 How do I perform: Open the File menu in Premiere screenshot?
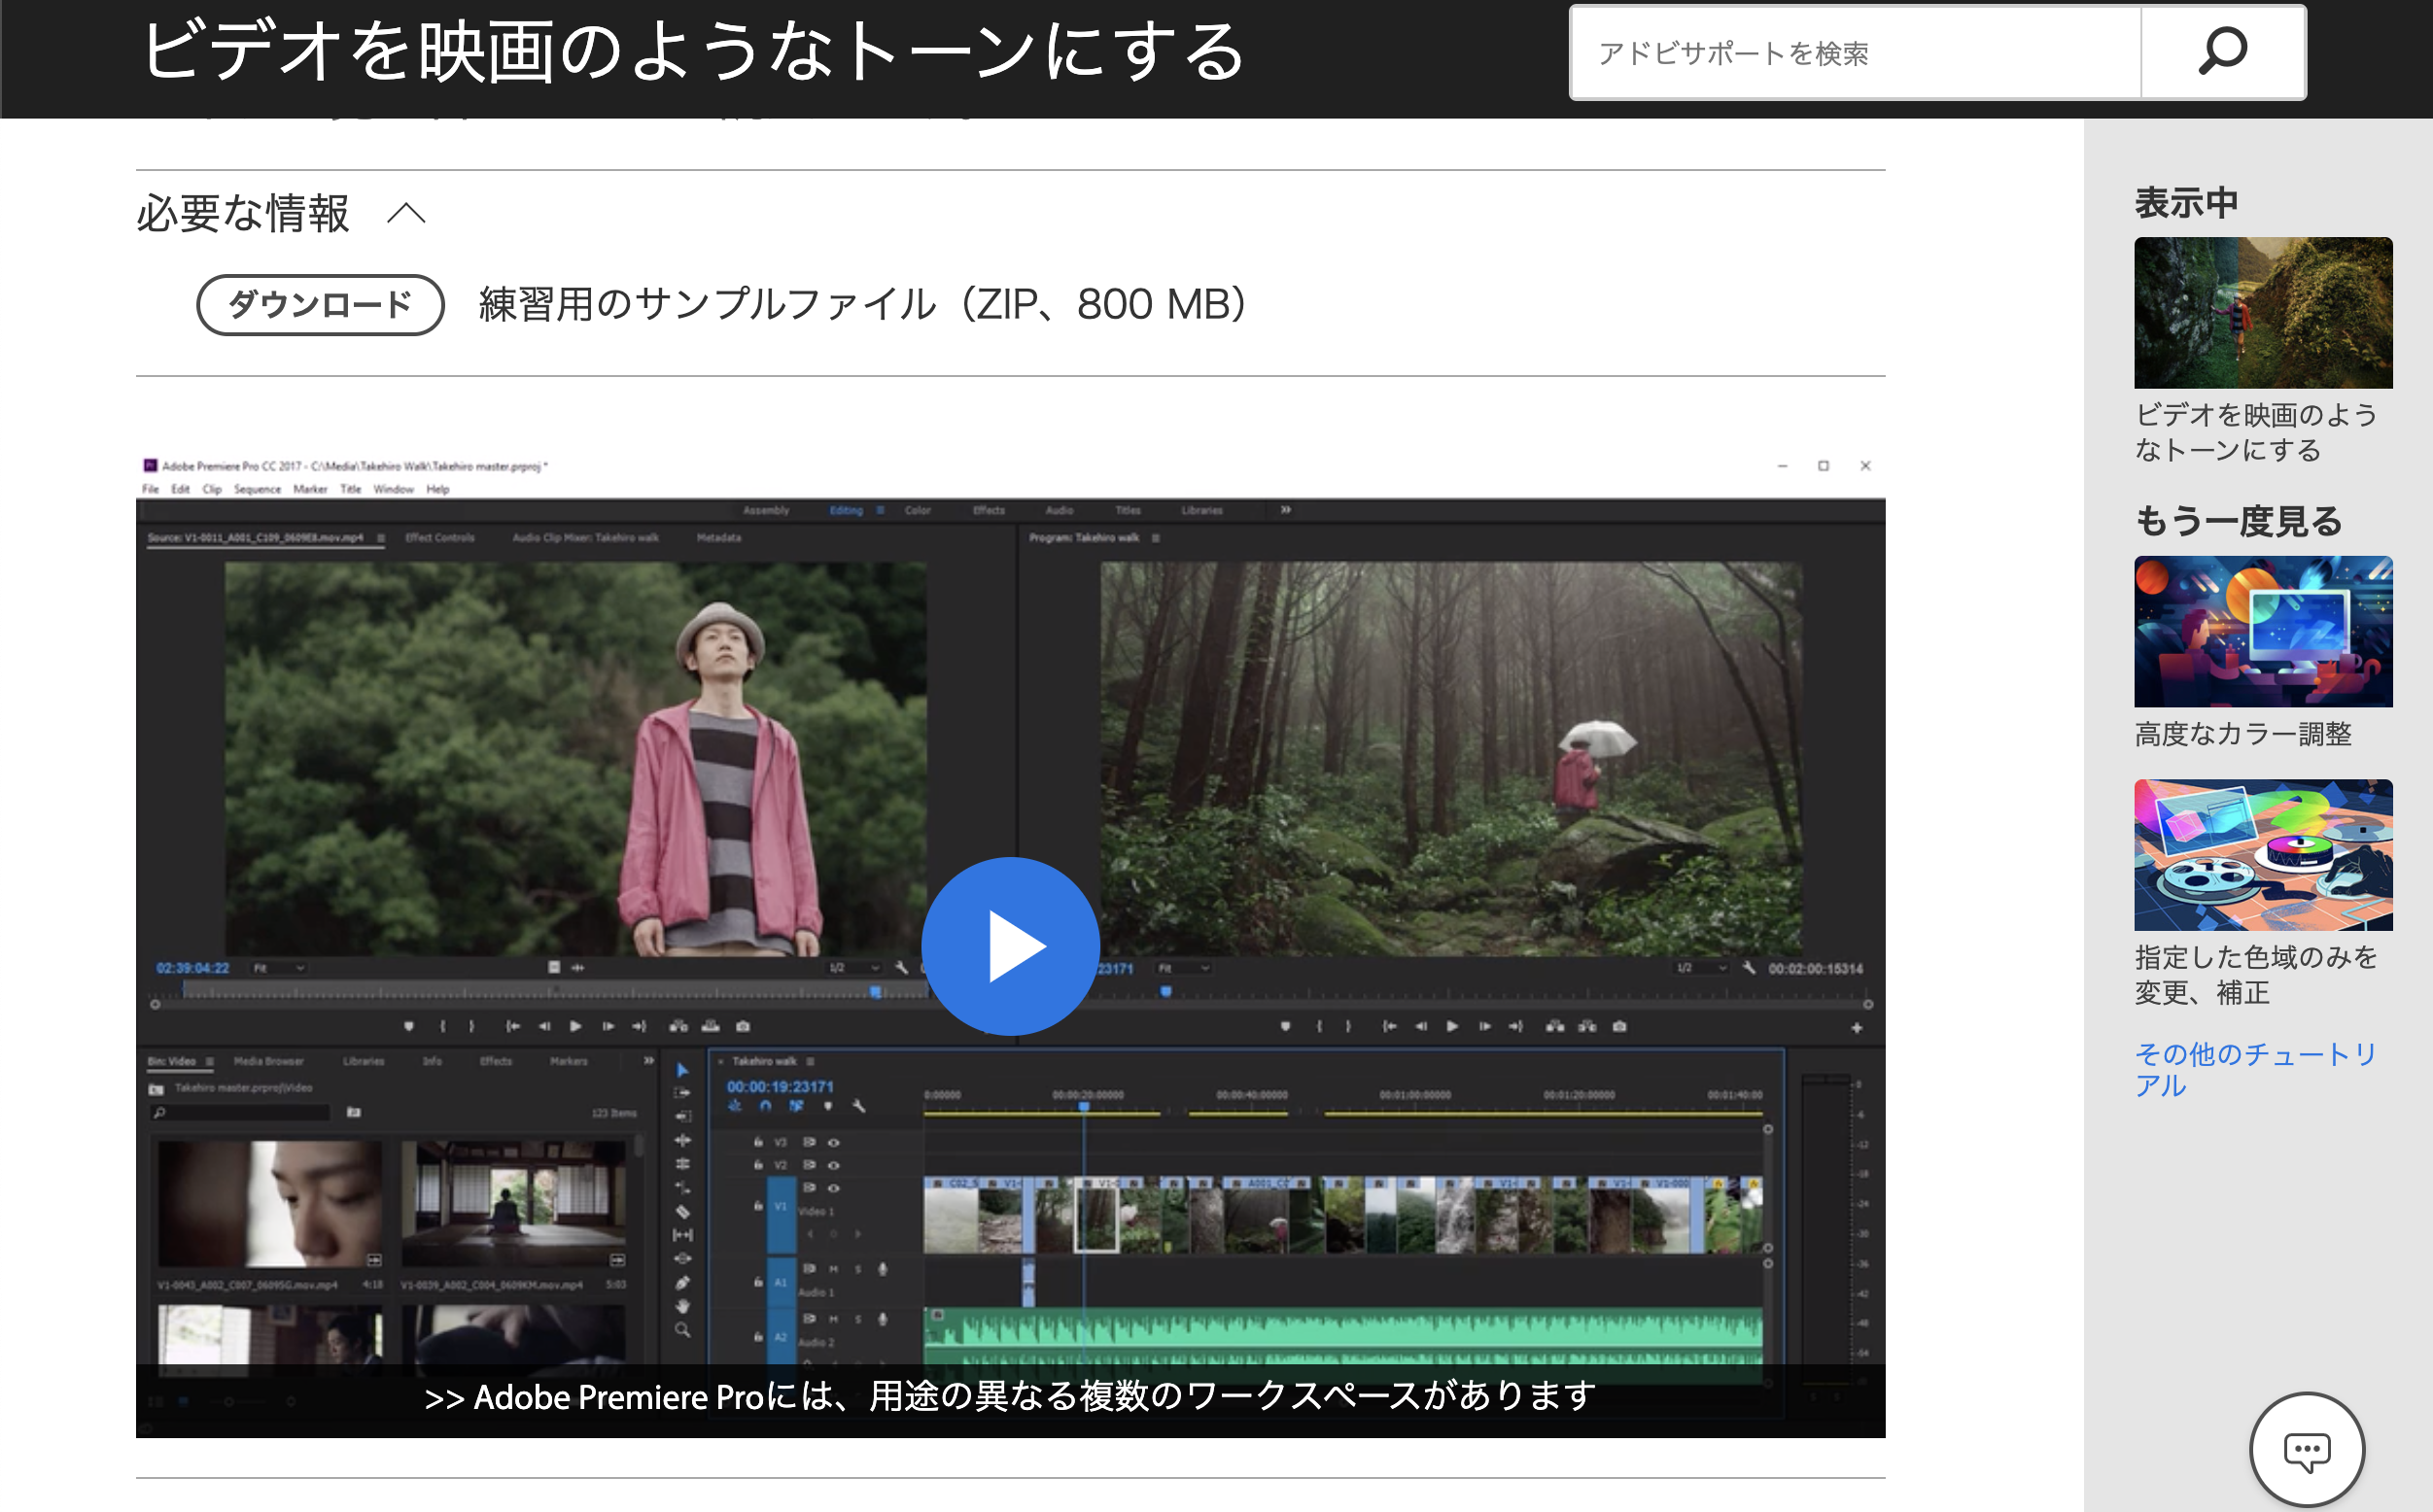pyautogui.click(x=150, y=489)
